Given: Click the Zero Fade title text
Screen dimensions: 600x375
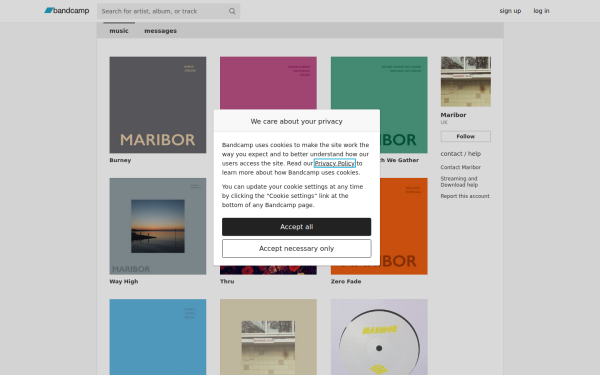Looking at the screenshot, I should [x=346, y=281].
